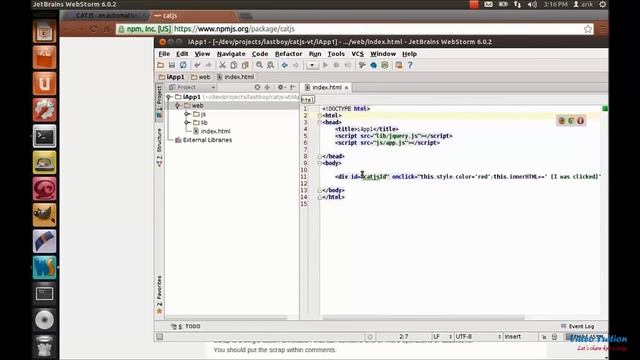Click the collapse all icon in Project panel
The width and height of the screenshot is (640, 360).
267,87
